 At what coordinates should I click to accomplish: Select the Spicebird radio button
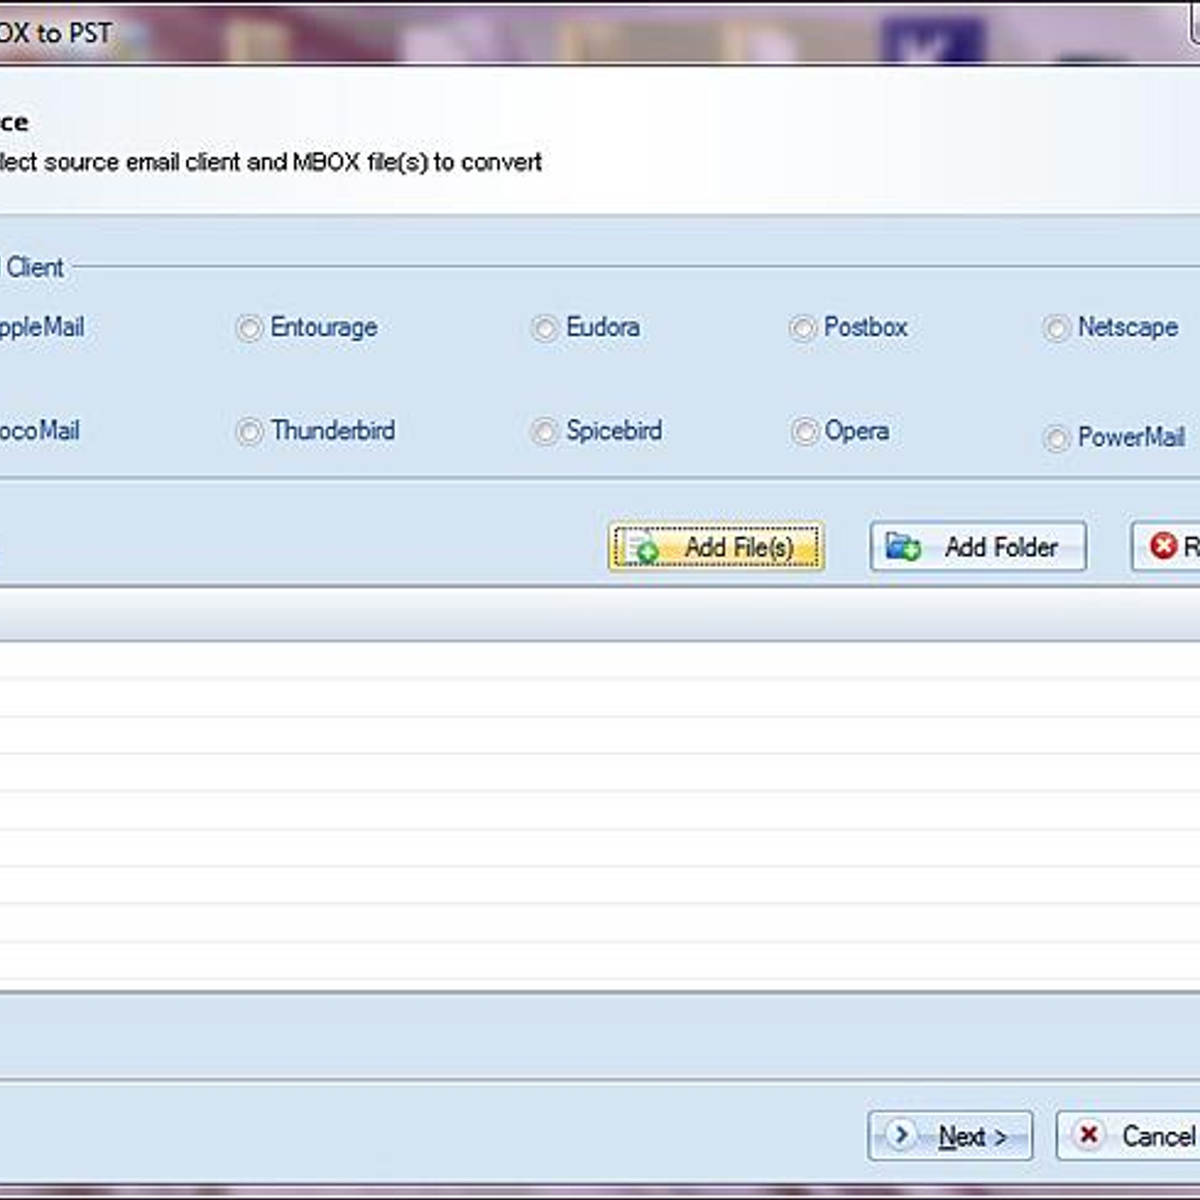545,432
